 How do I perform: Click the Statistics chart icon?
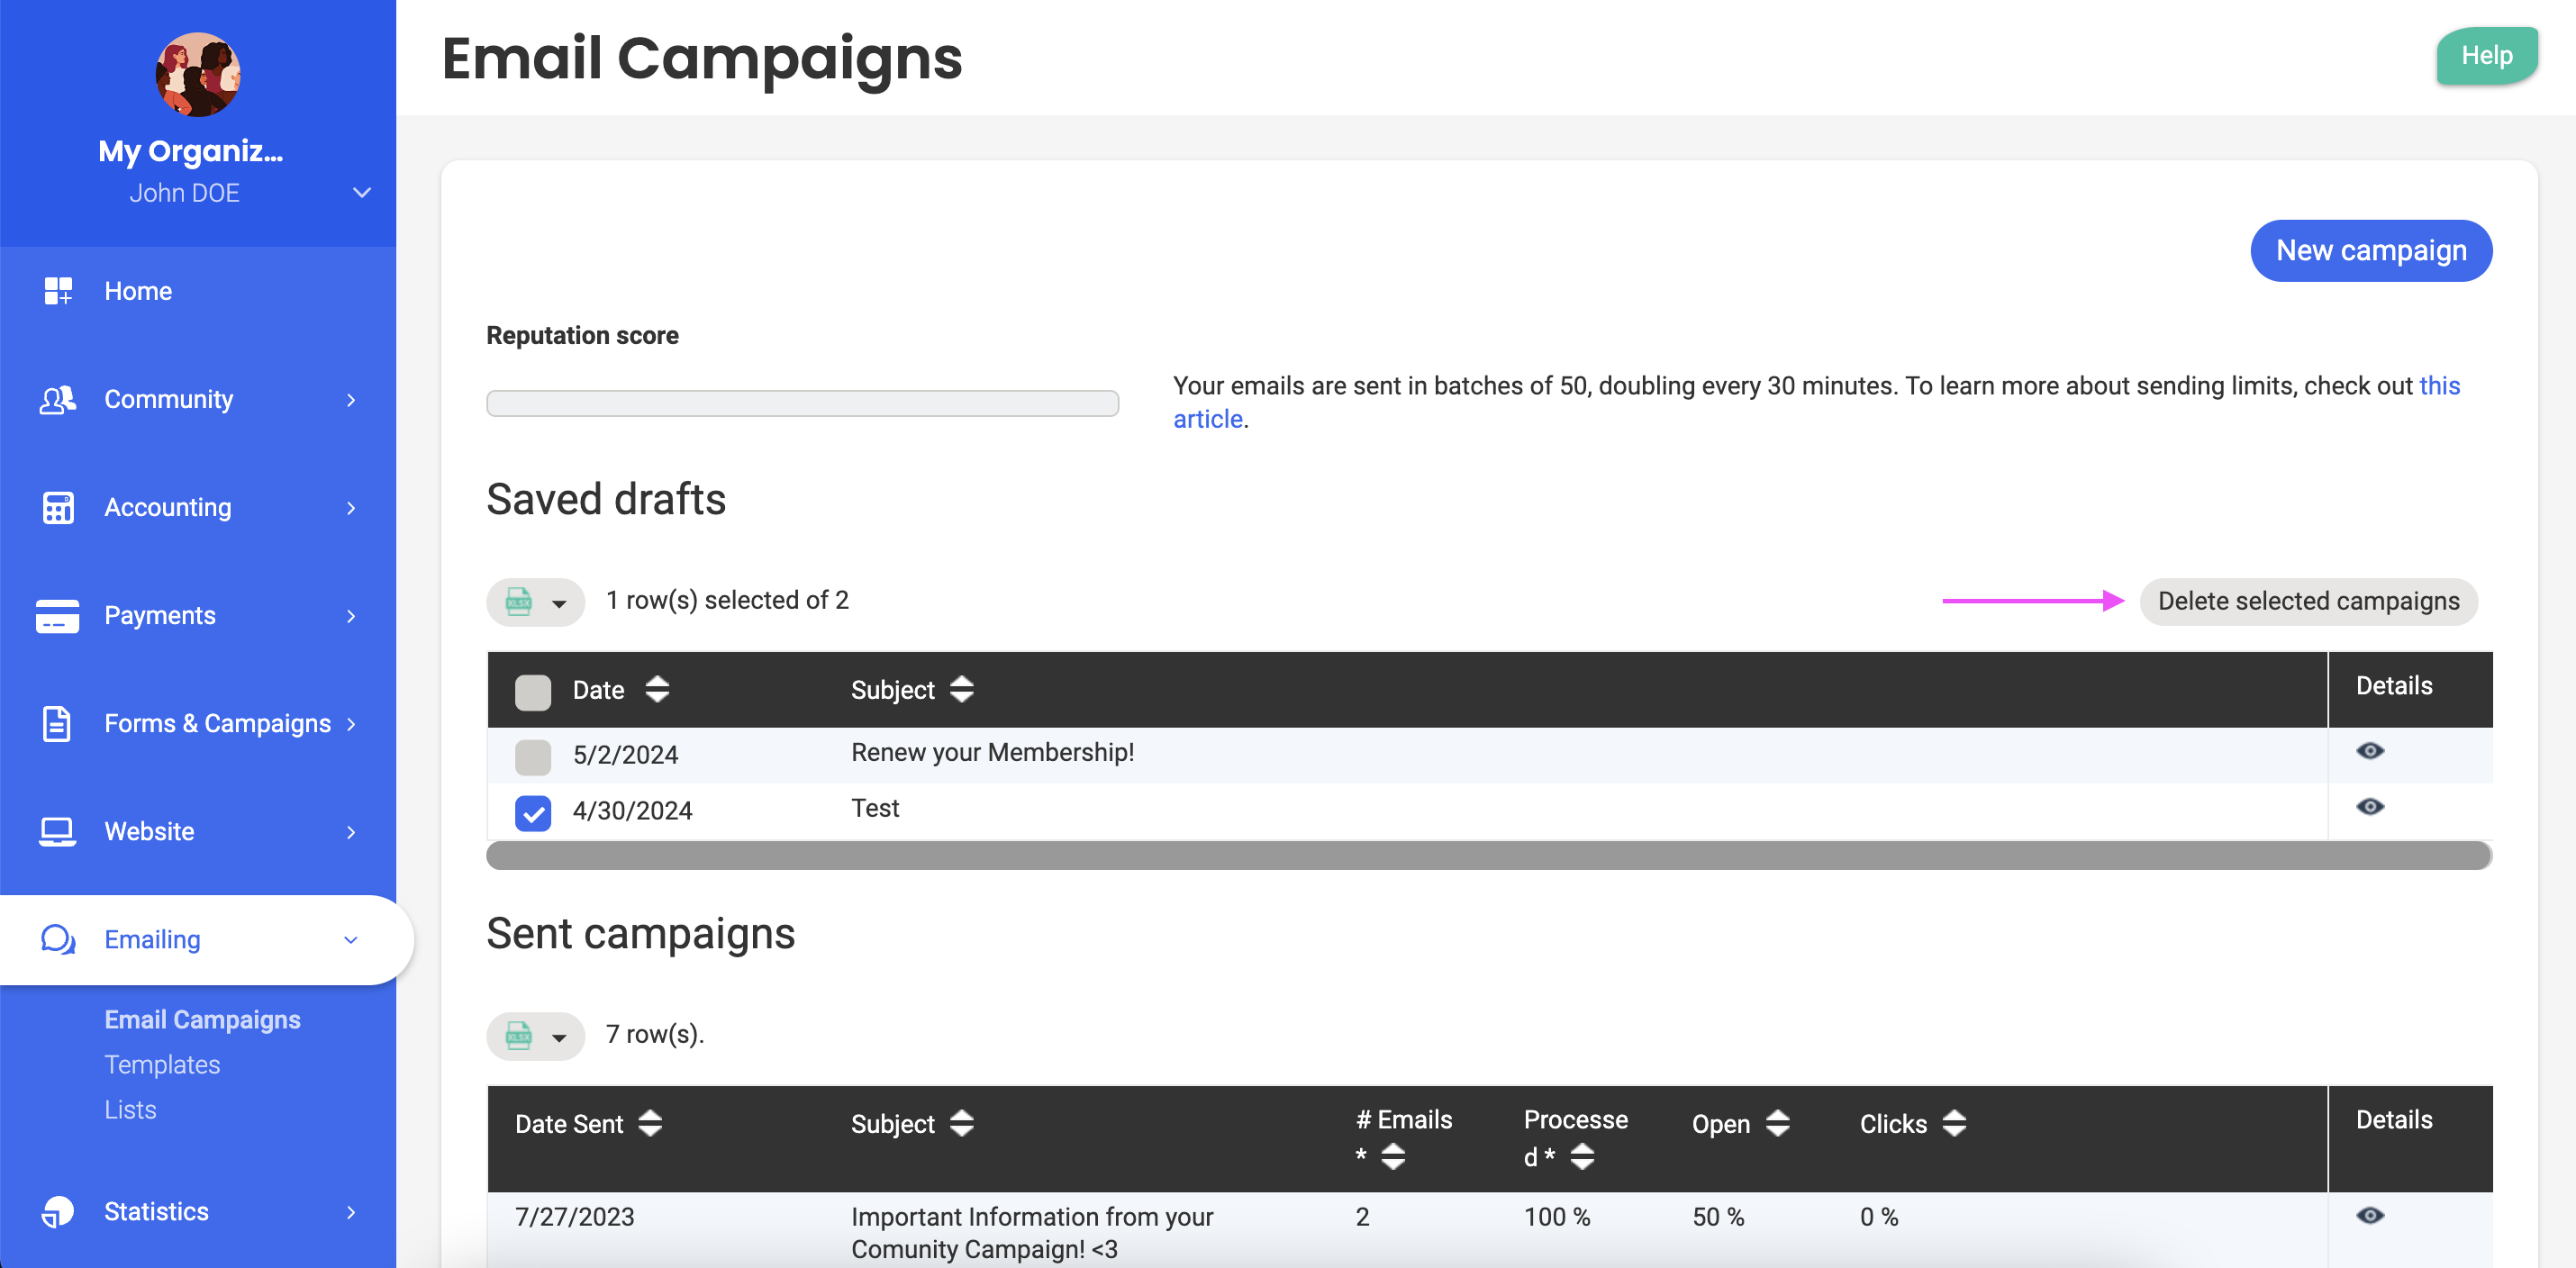pyautogui.click(x=58, y=1211)
